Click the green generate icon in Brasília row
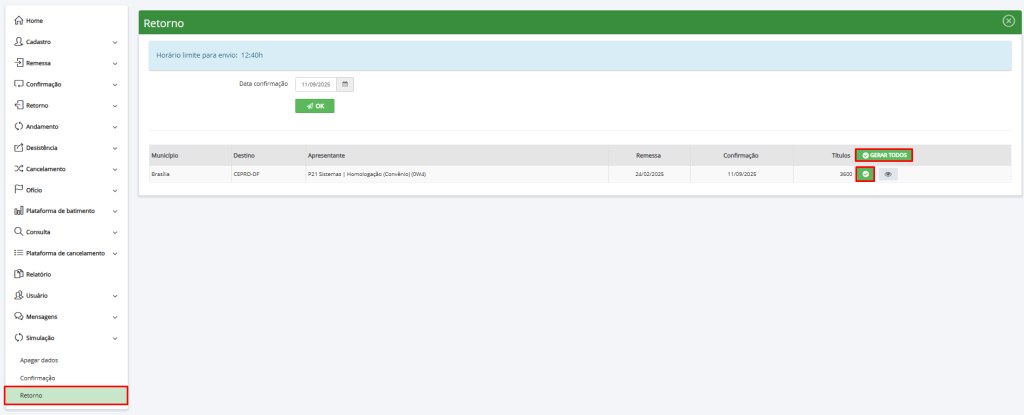Image resolution: width=1024 pixels, height=415 pixels. 865,174
